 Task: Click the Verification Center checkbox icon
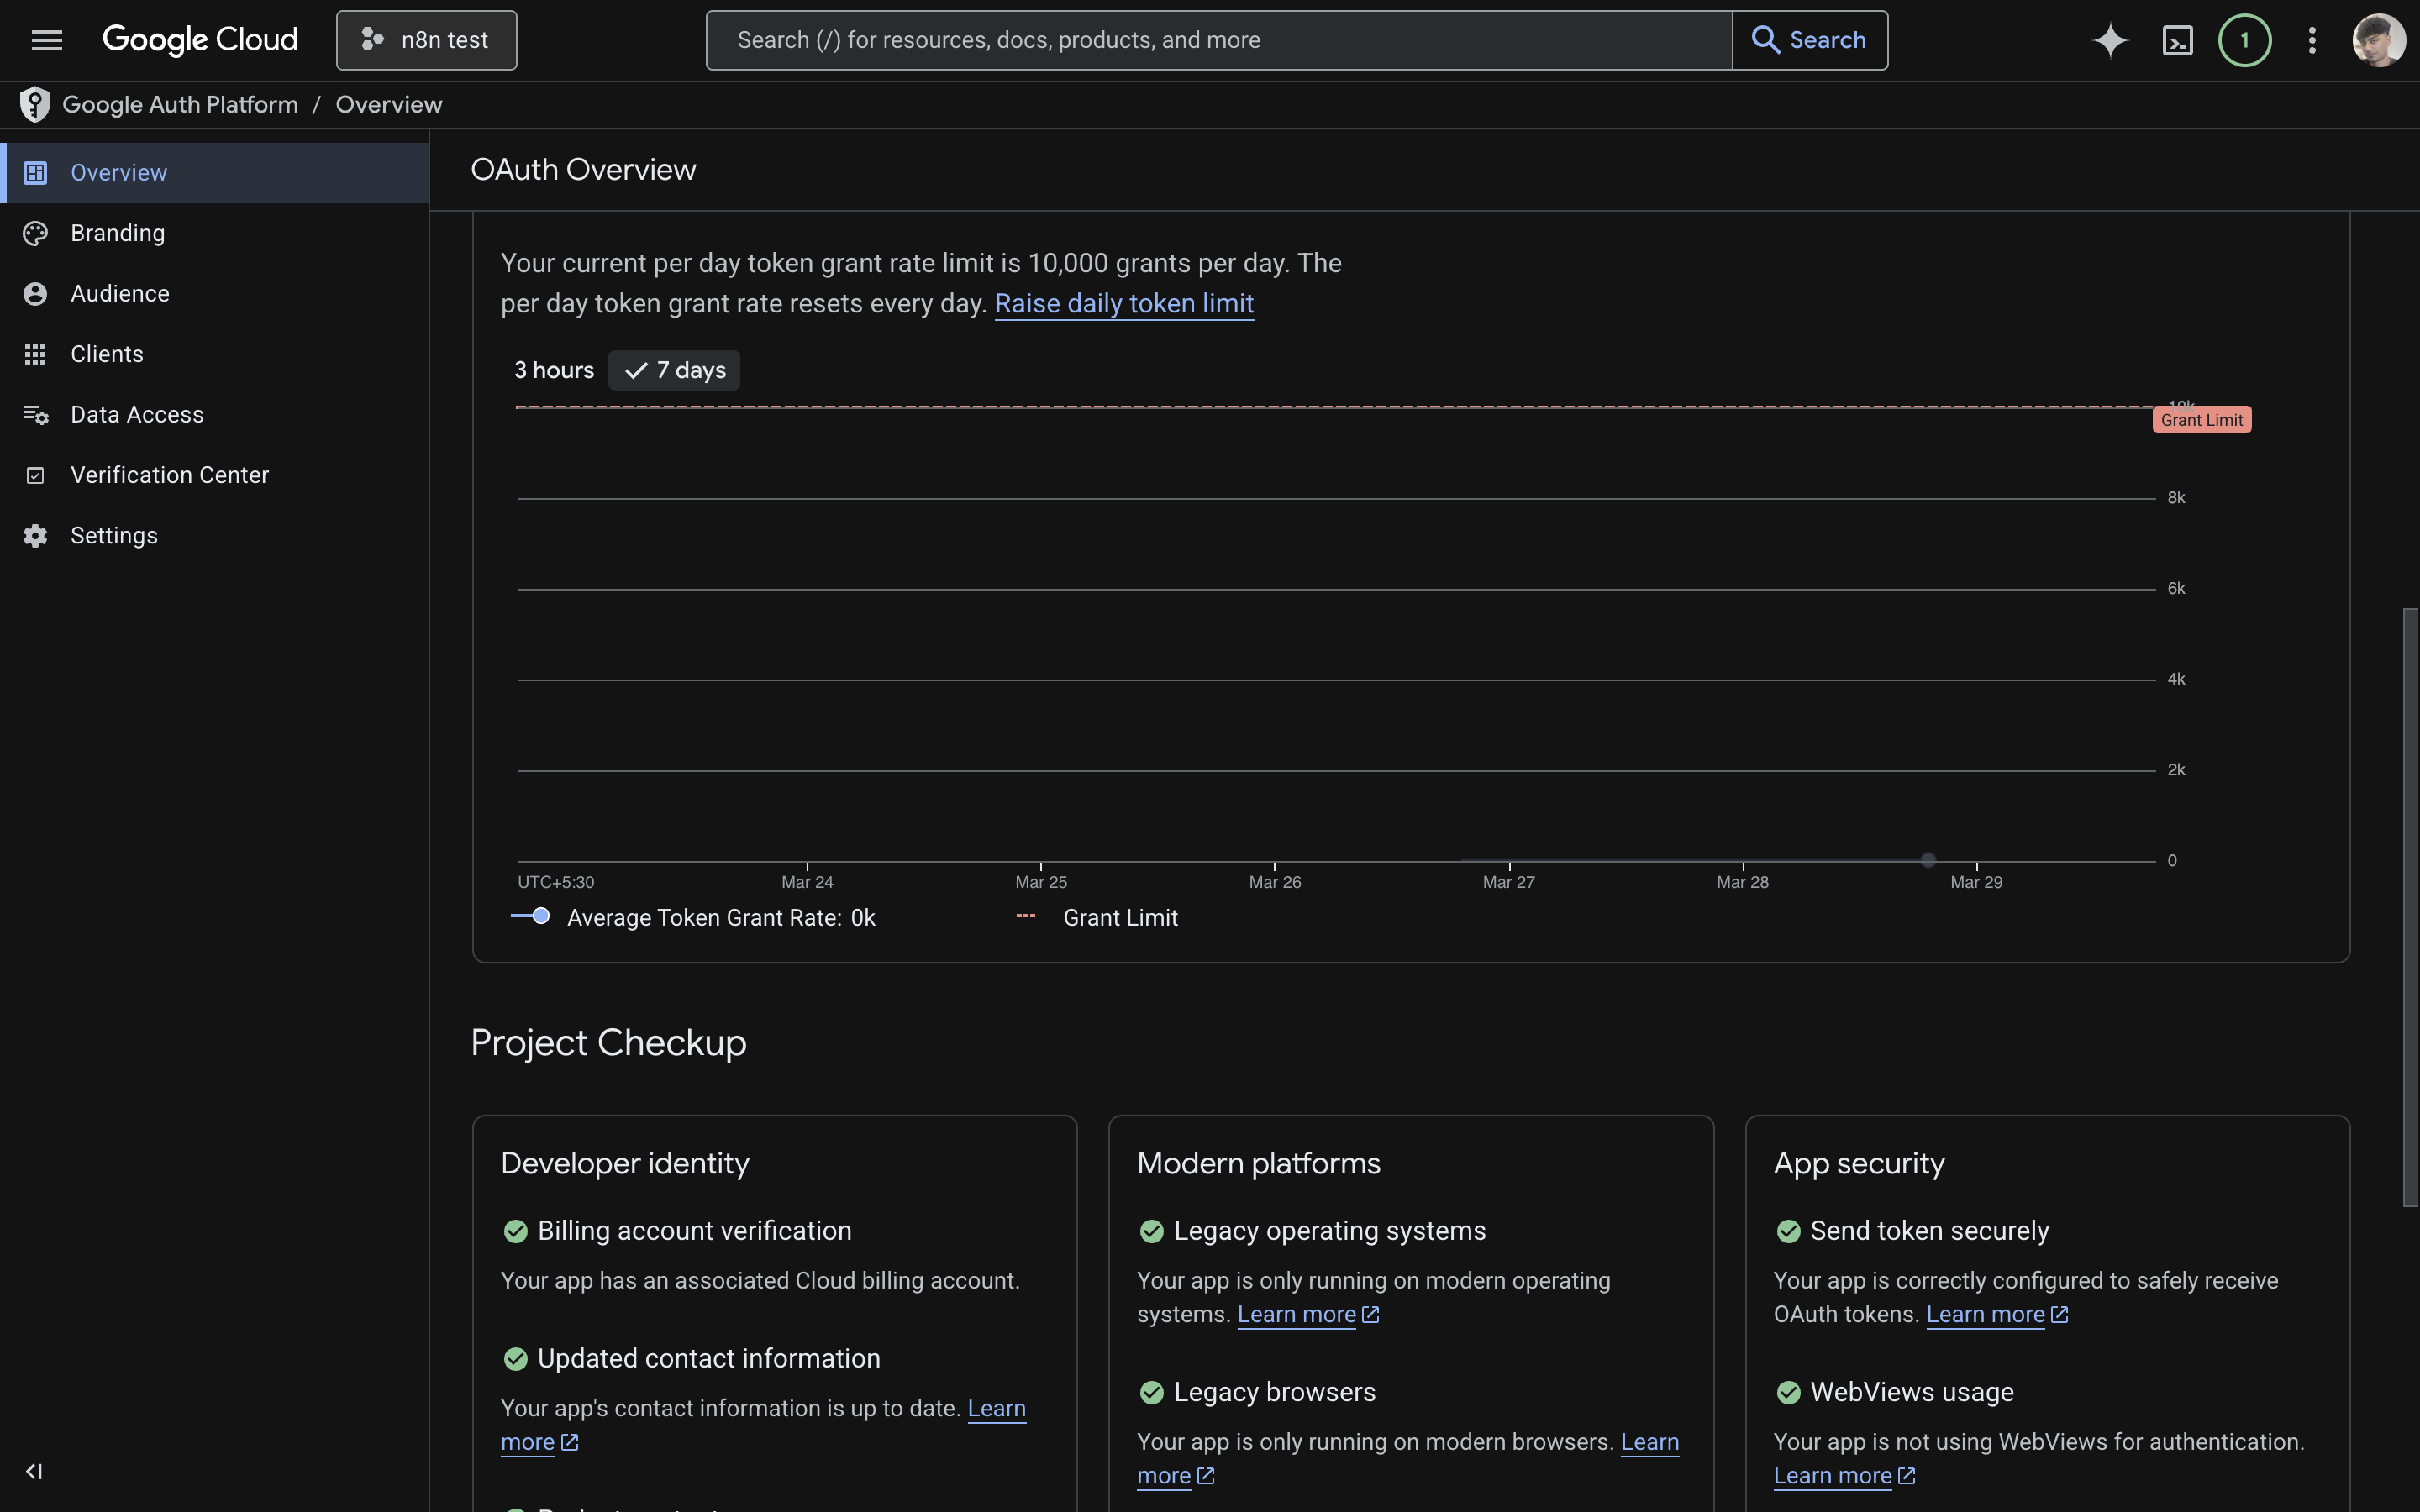click(x=35, y=475)
